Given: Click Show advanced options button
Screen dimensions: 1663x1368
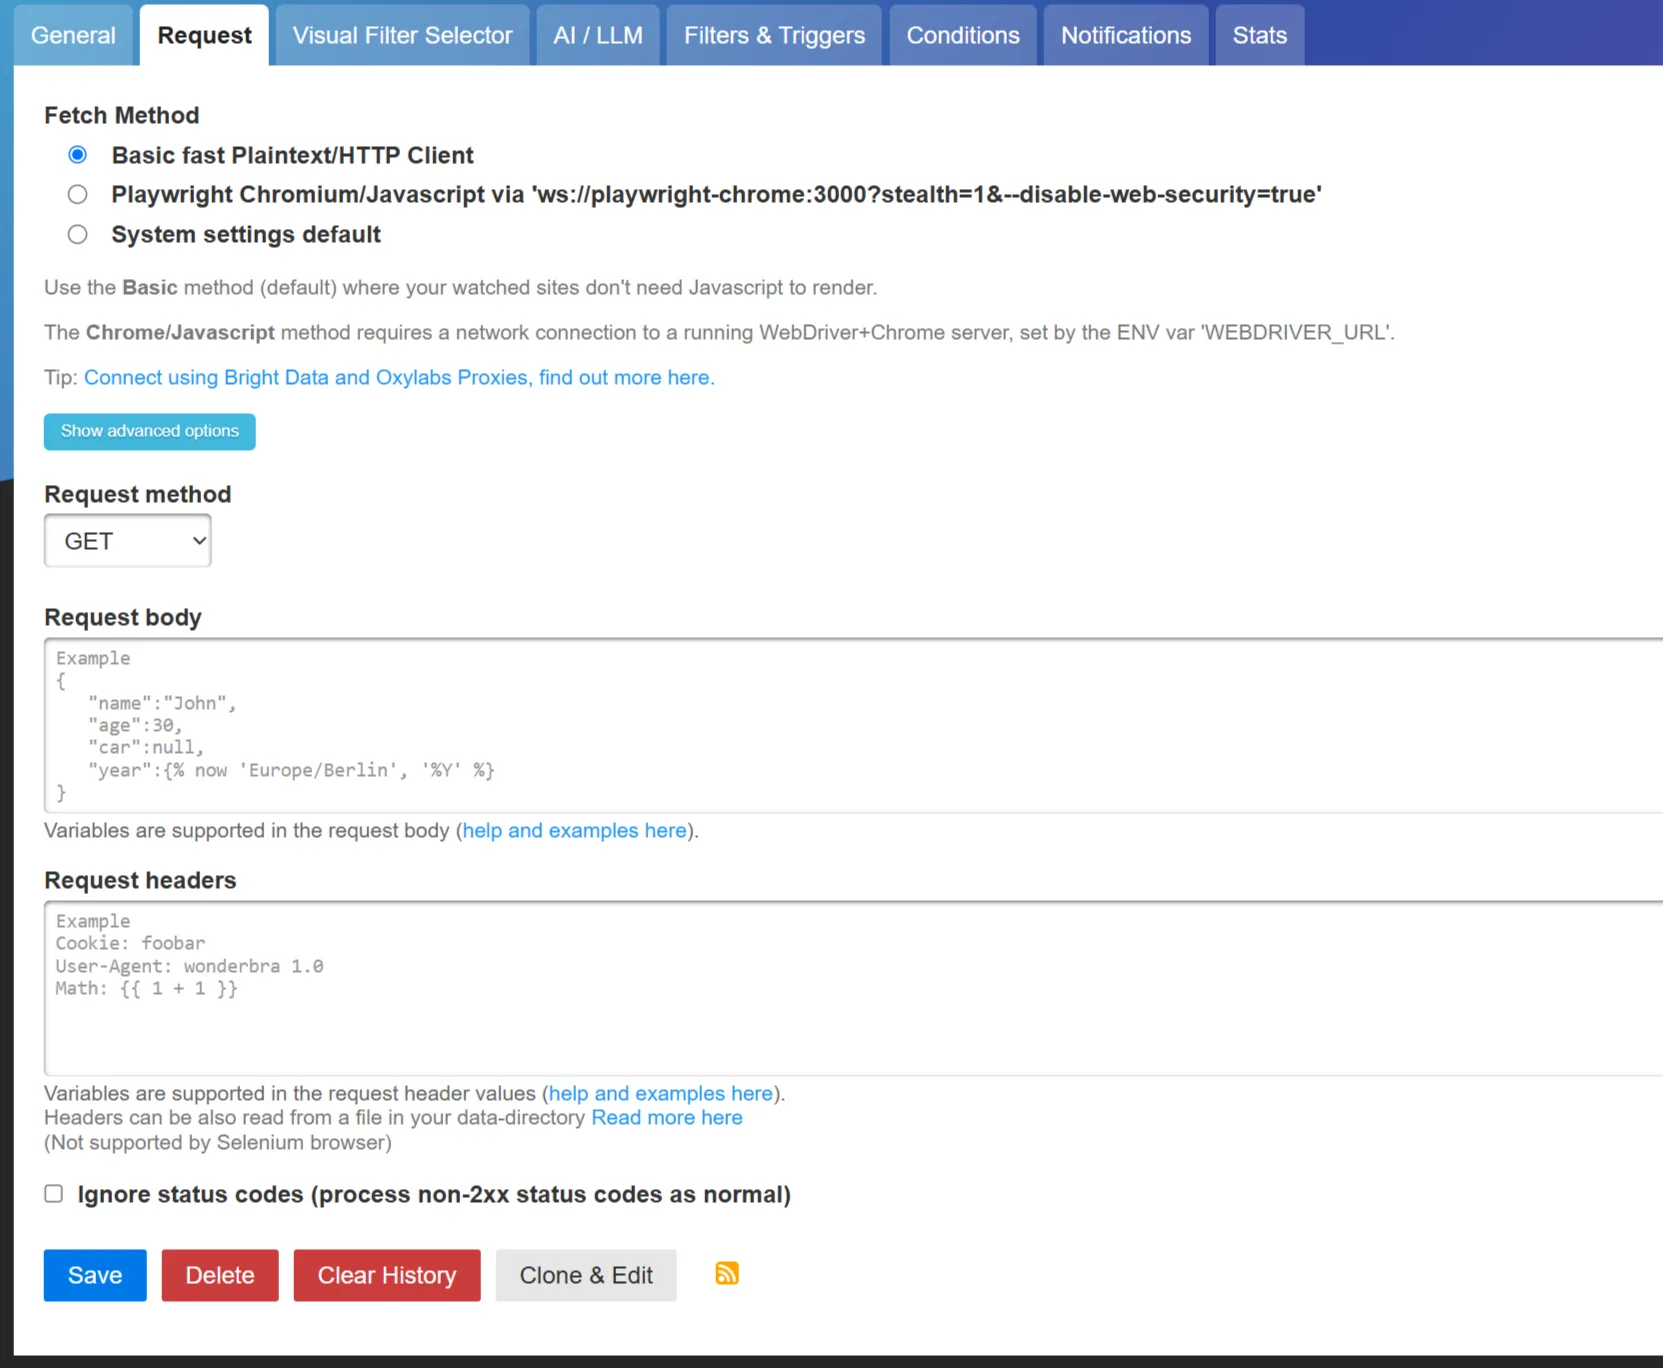Looking at the screenshot, I should 150,431.
